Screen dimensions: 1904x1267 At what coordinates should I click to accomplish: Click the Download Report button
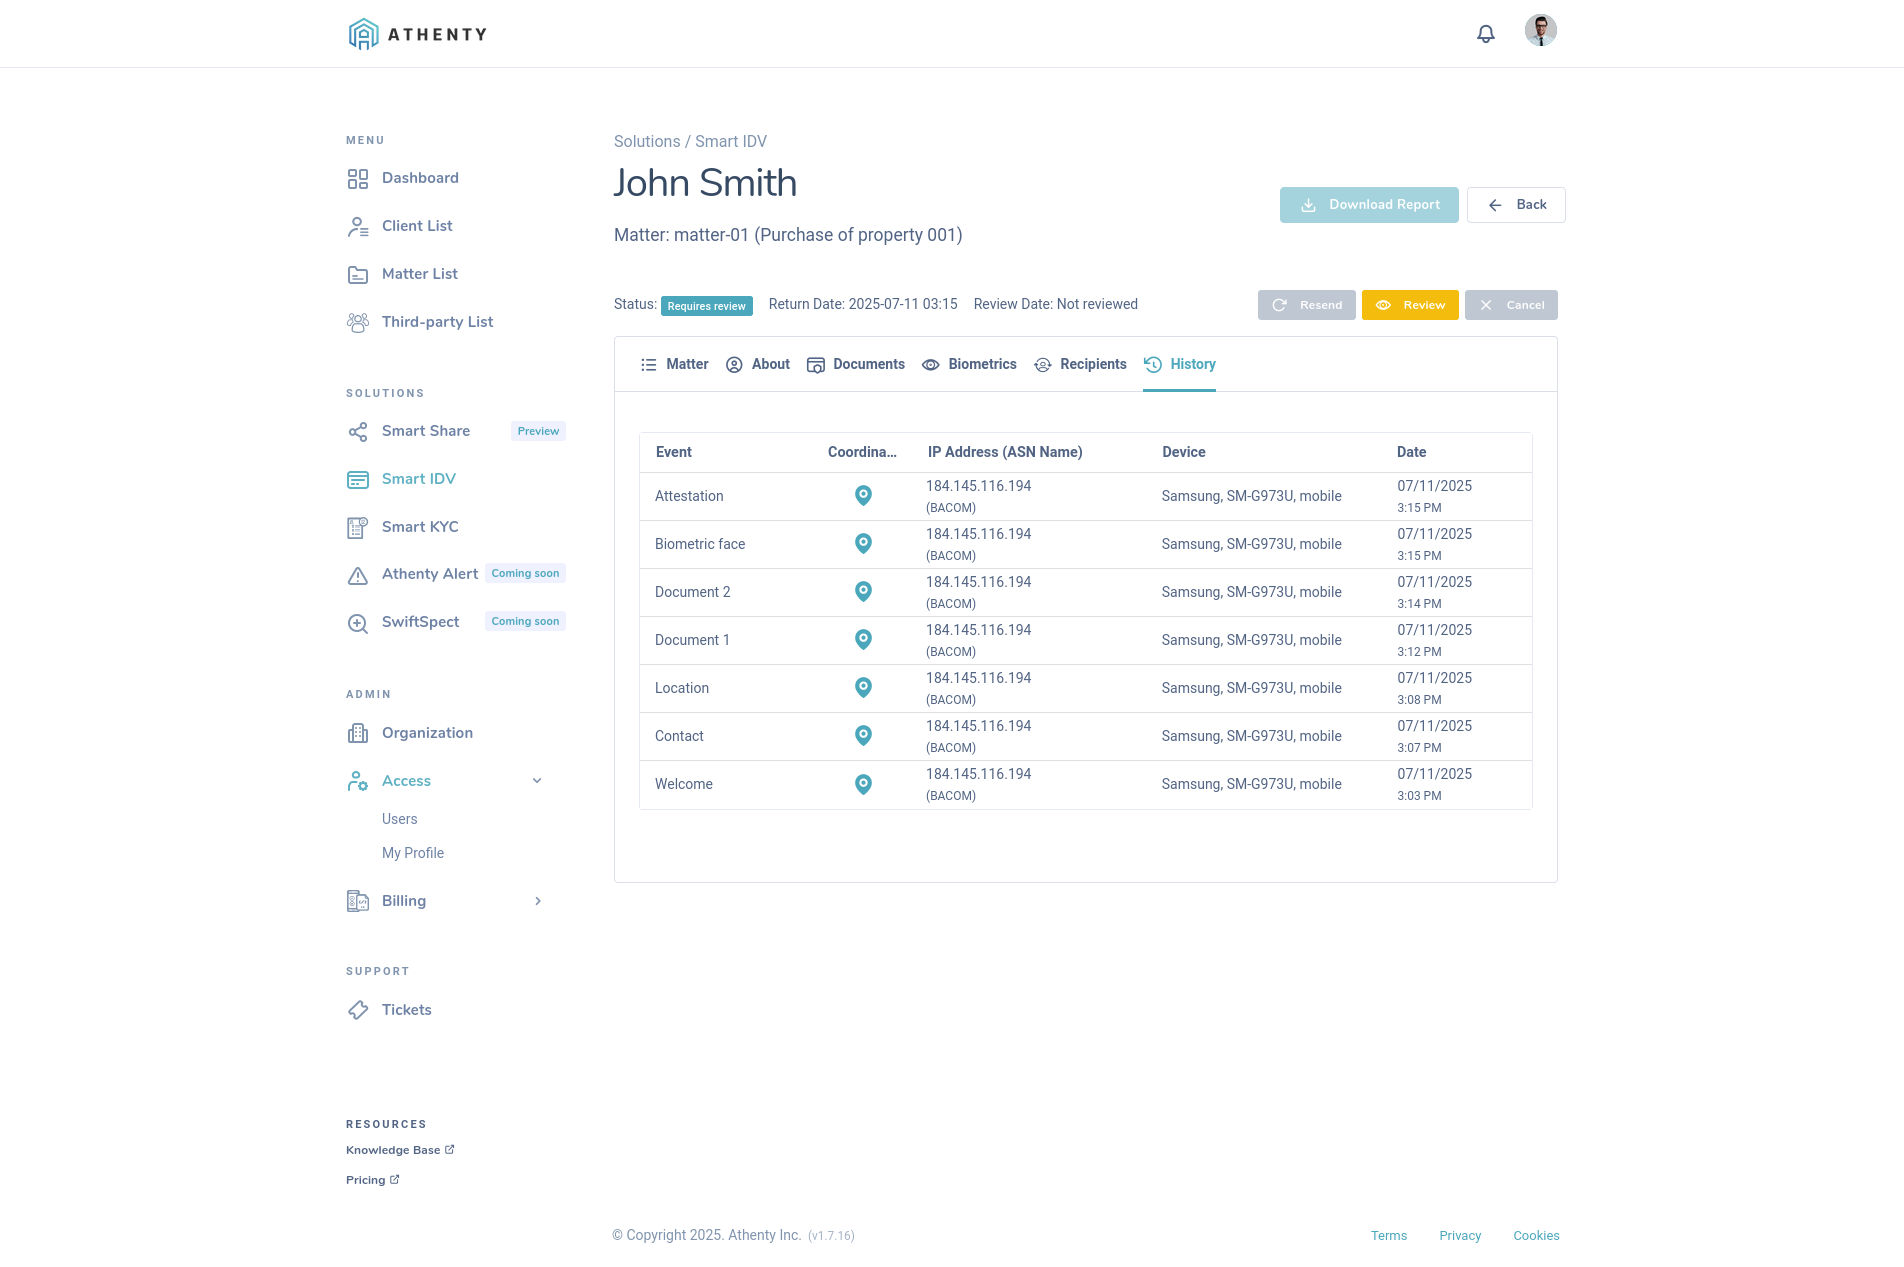(1369, 205)
